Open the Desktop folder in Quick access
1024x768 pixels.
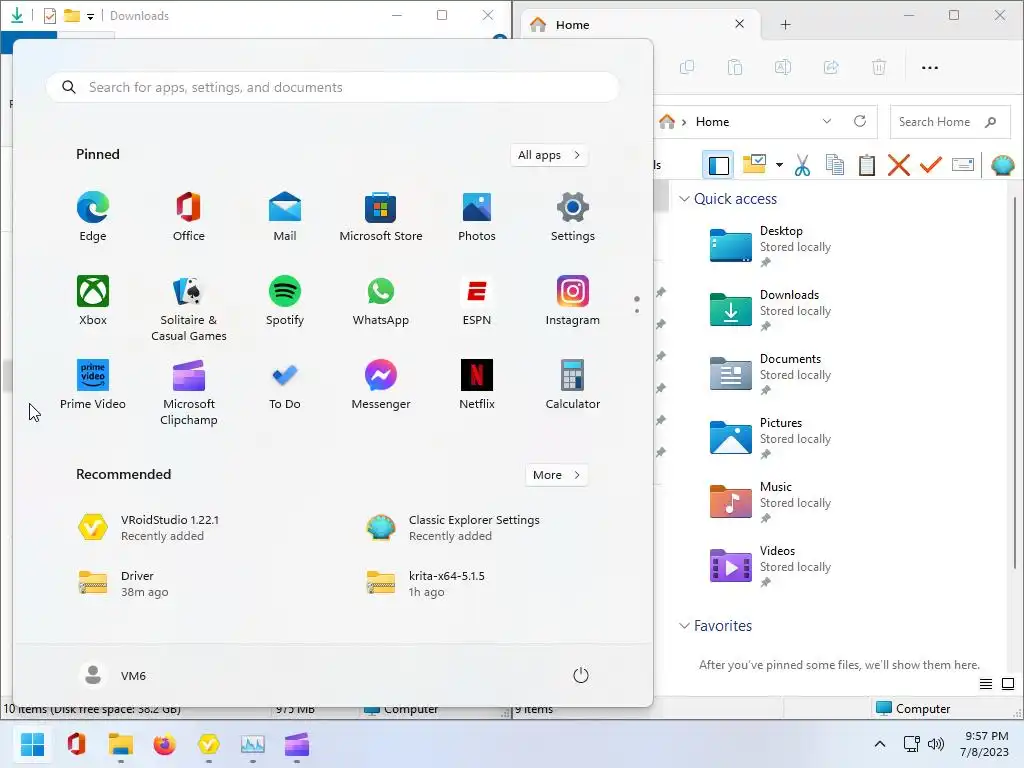(x=771, y=246)
